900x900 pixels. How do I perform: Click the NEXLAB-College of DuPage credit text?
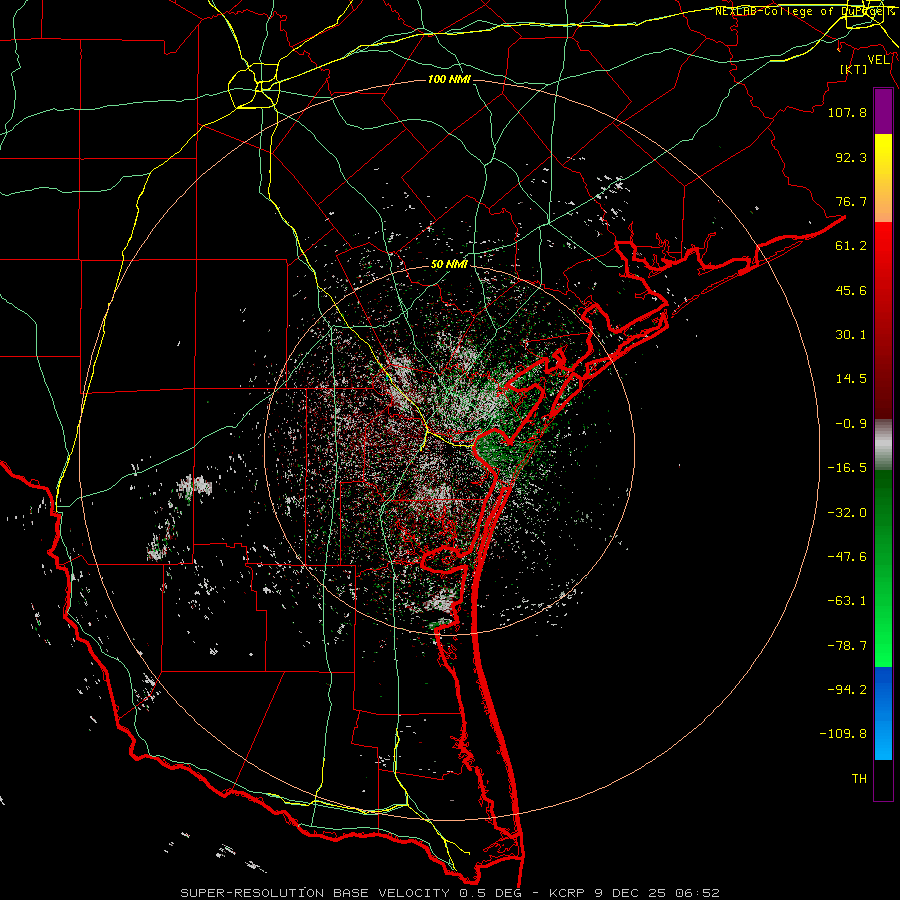point(805,11)
